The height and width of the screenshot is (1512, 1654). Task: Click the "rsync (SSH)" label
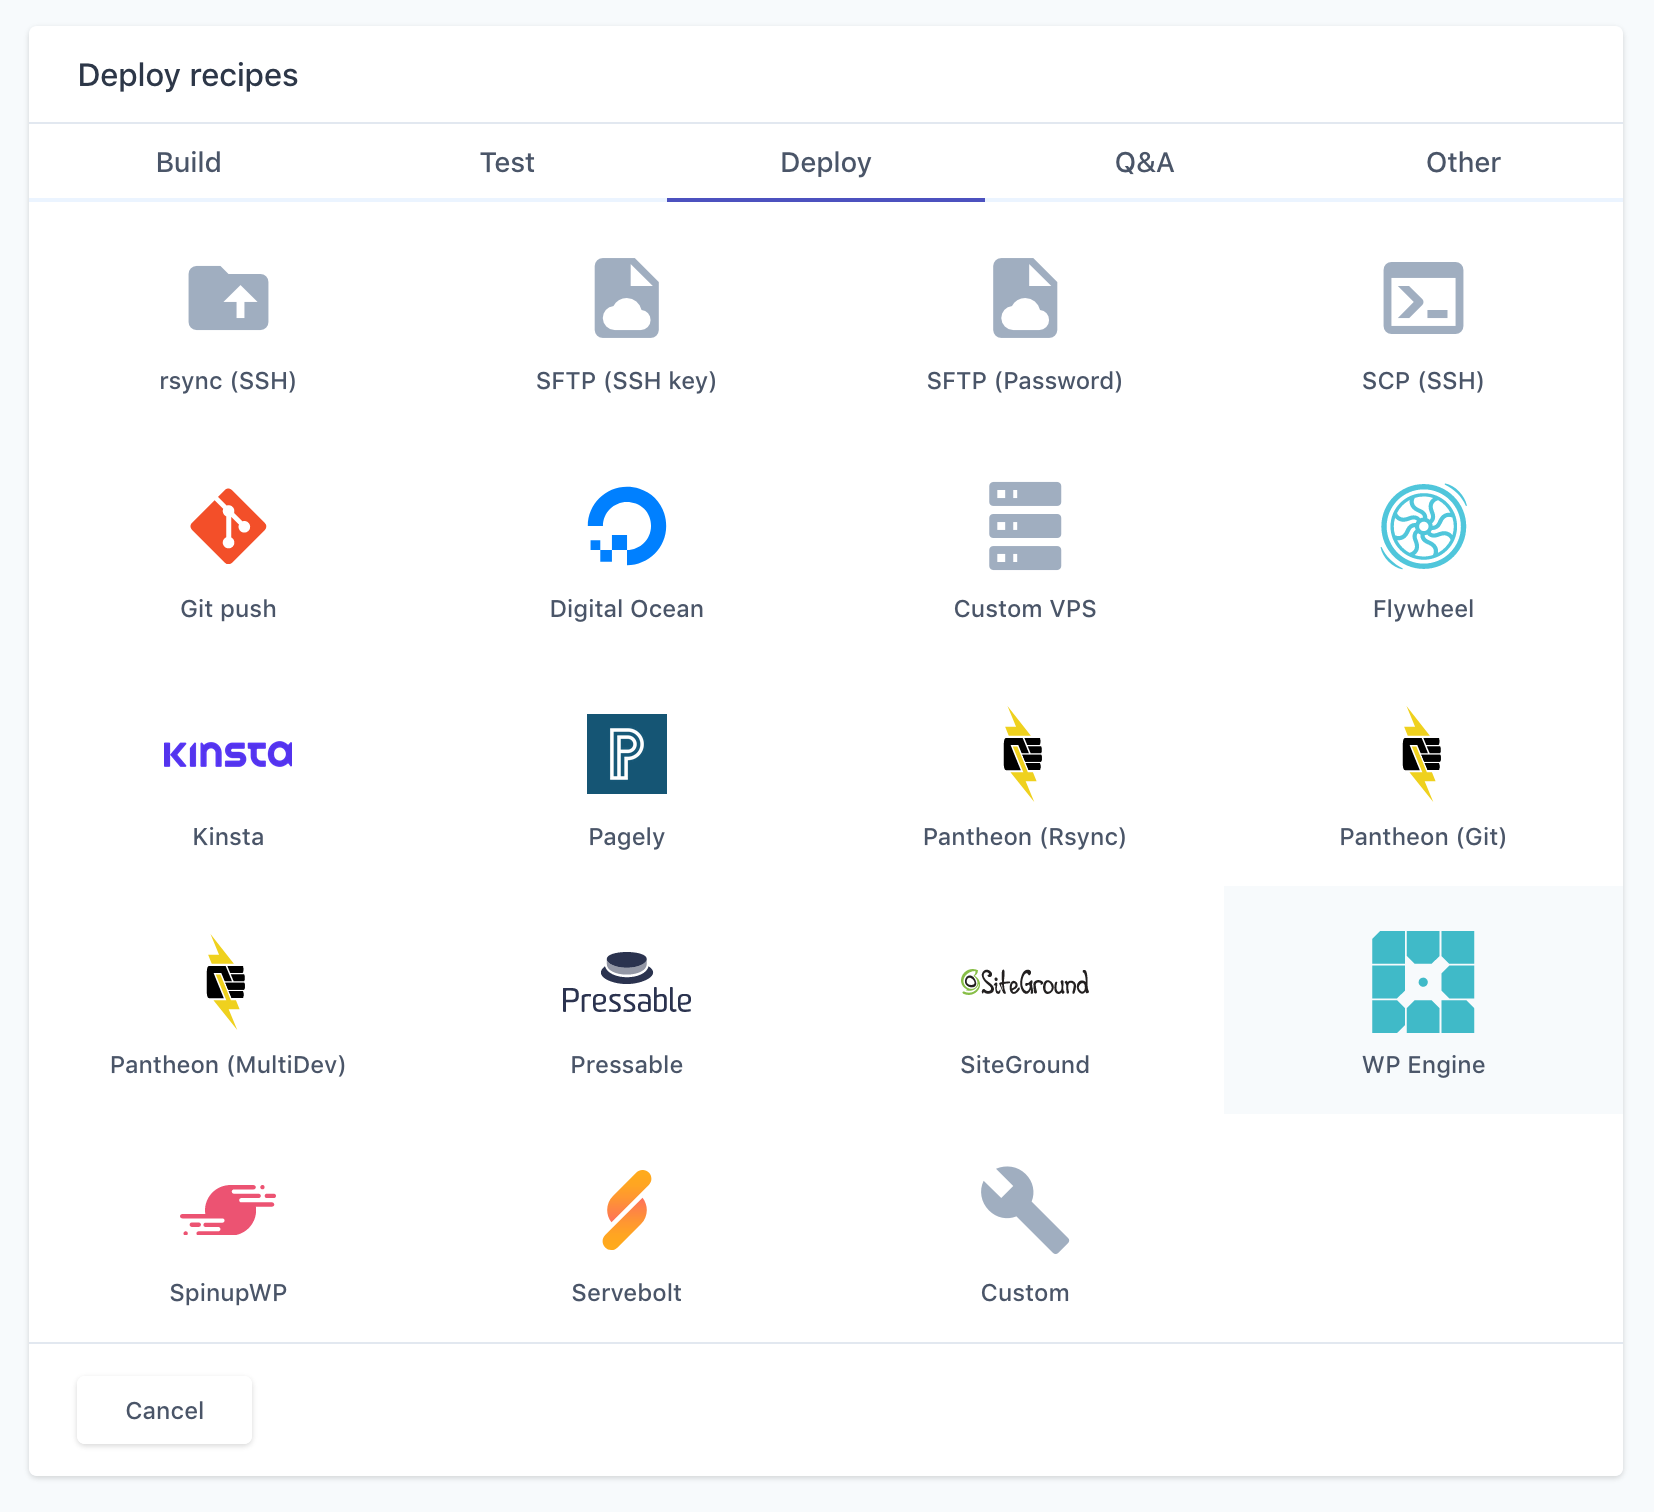tap(228, 381)
